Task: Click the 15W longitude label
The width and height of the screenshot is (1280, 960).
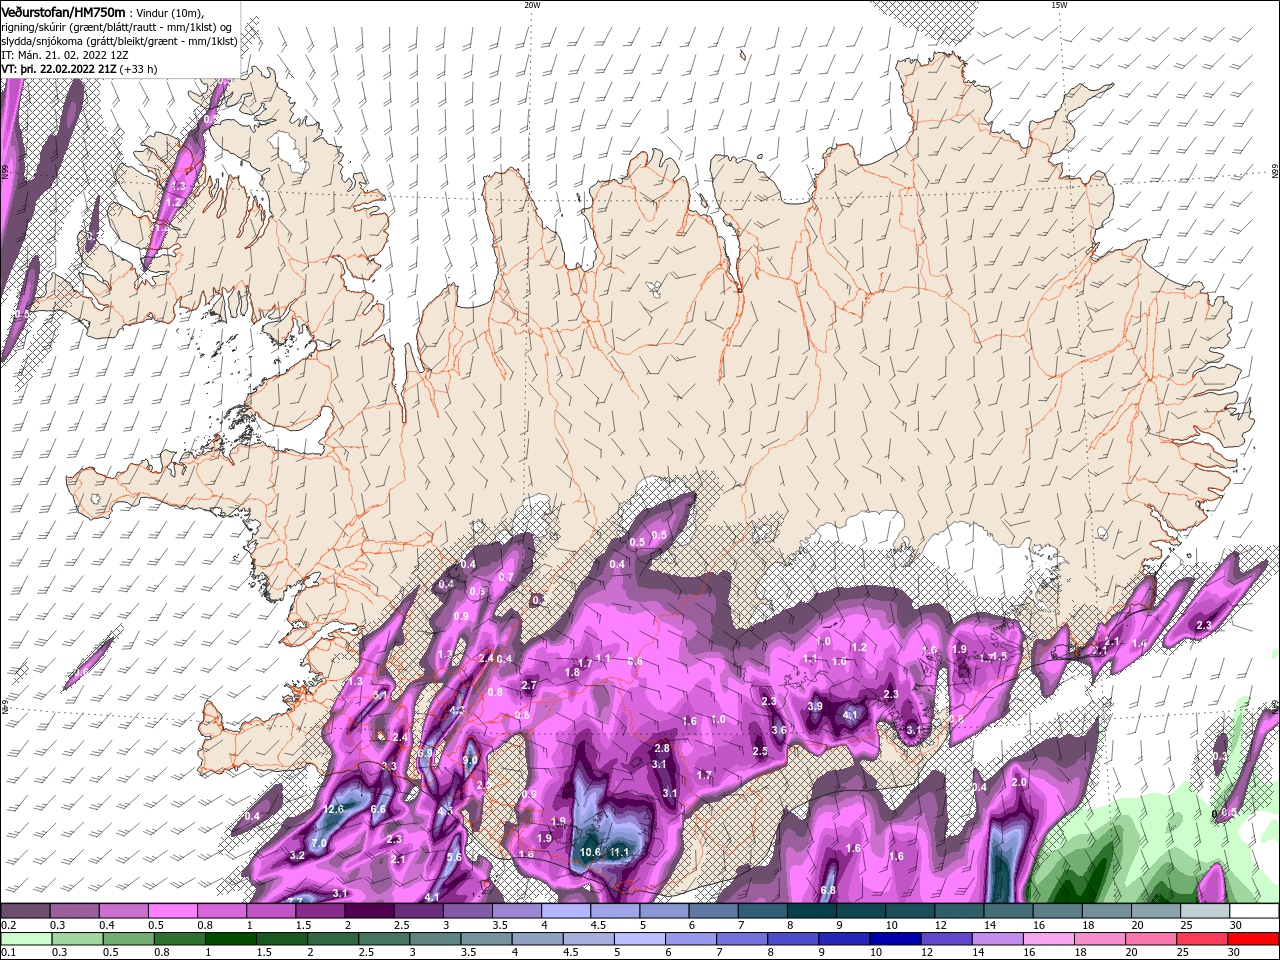Action: 1059,5
